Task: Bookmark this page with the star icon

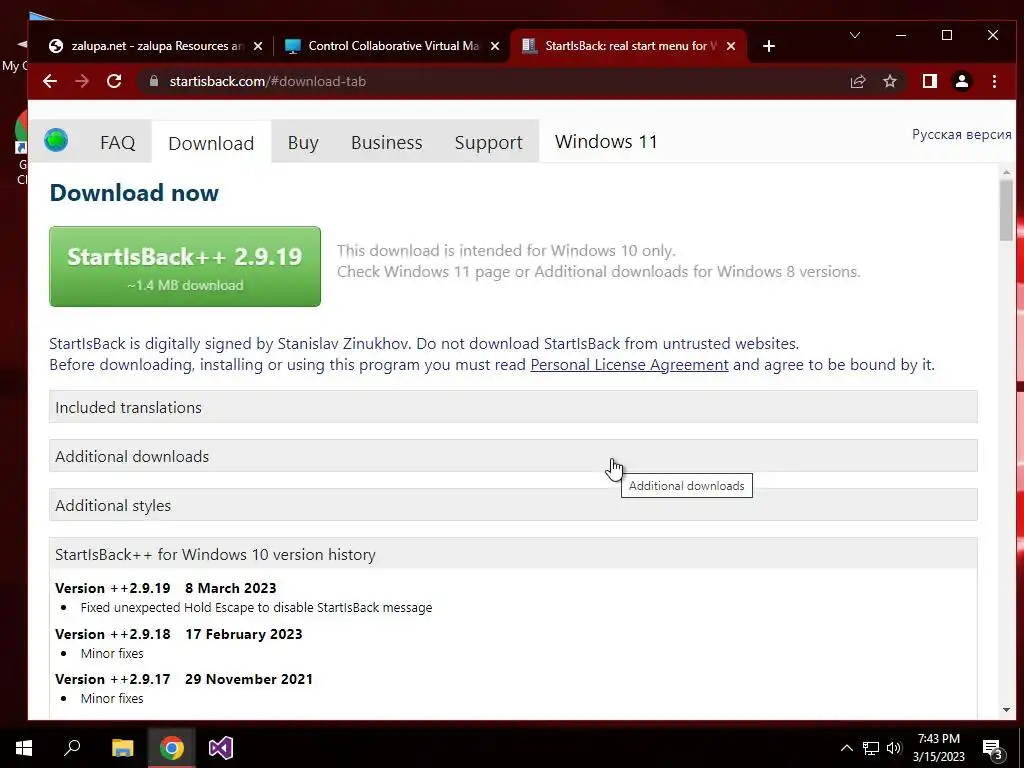Action: [889, 82]
